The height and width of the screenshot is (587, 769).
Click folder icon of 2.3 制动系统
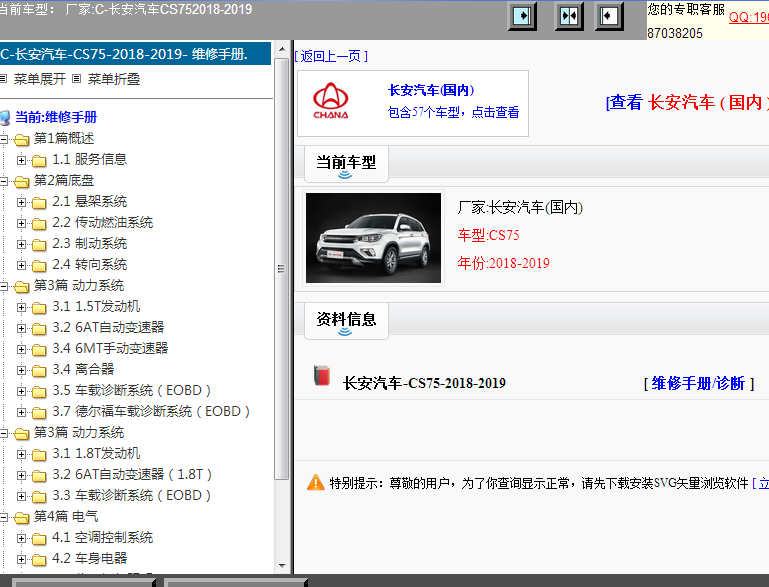point(39,245)
